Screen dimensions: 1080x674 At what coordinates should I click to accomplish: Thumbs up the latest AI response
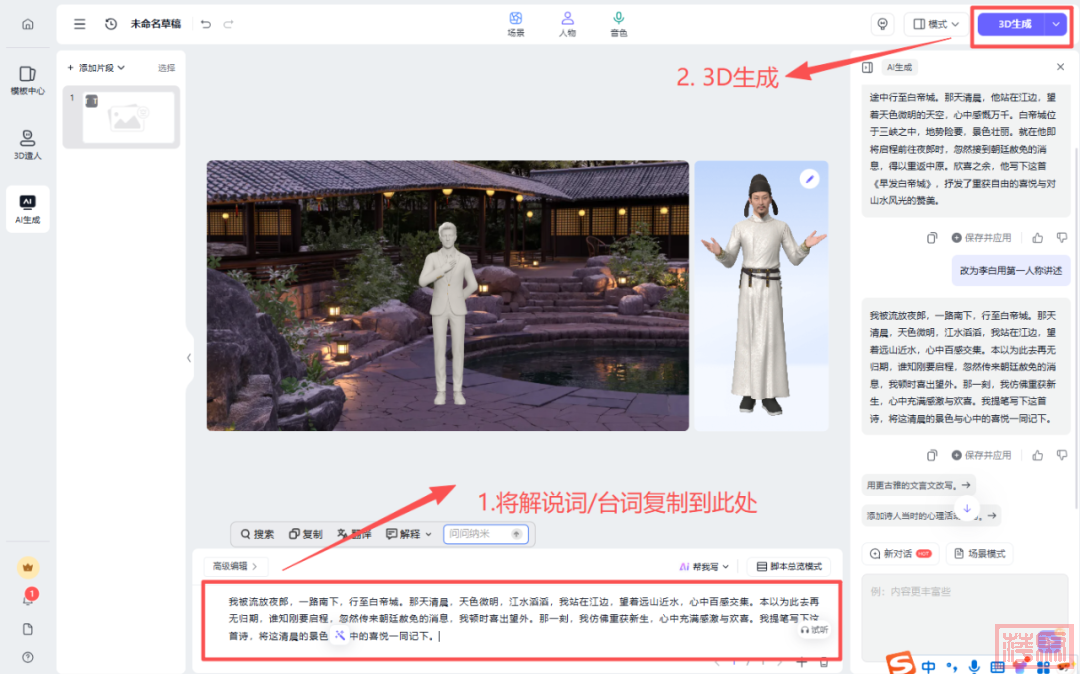coord(1037,455)
